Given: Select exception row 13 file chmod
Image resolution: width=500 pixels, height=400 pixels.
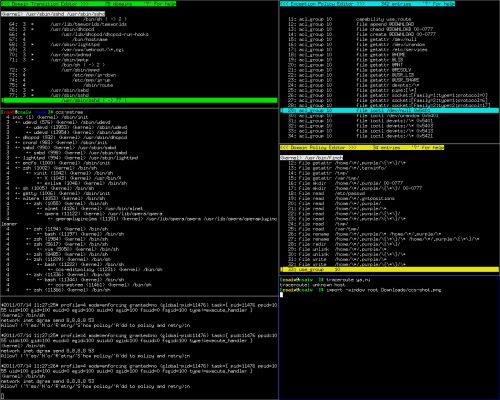Looking at the screenshot, I should click(x=360, y=29).
